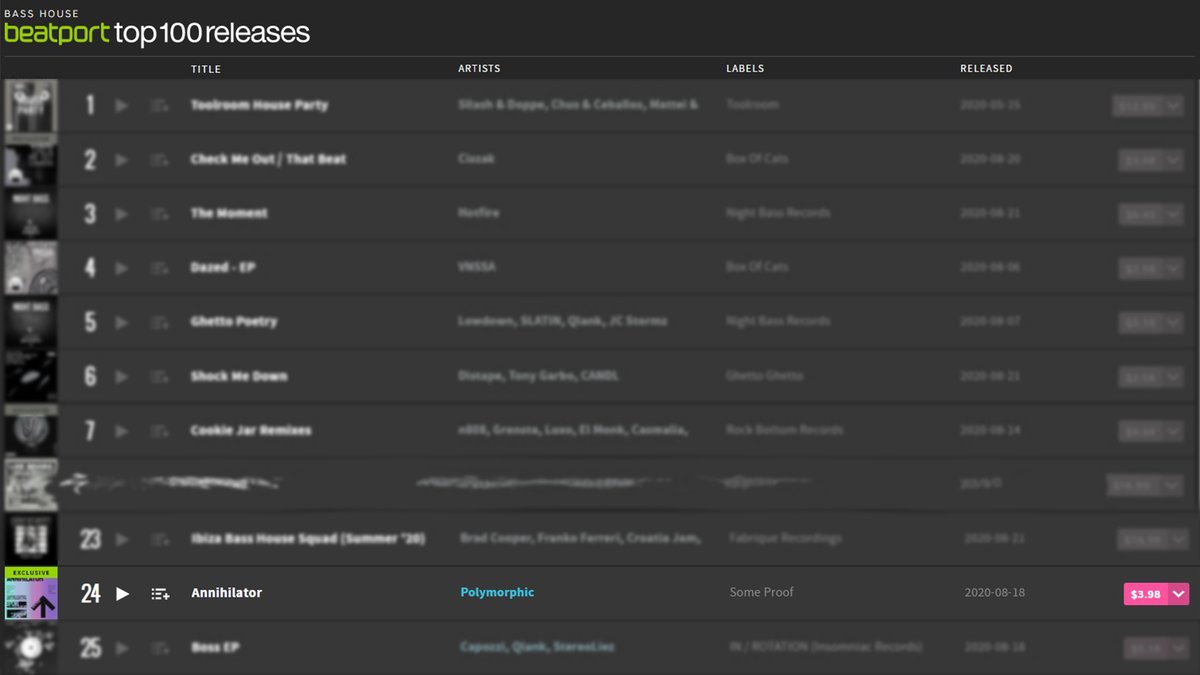Play Check Me Out / That Beat
The image size is (1200, 675).
pos(122,160)
